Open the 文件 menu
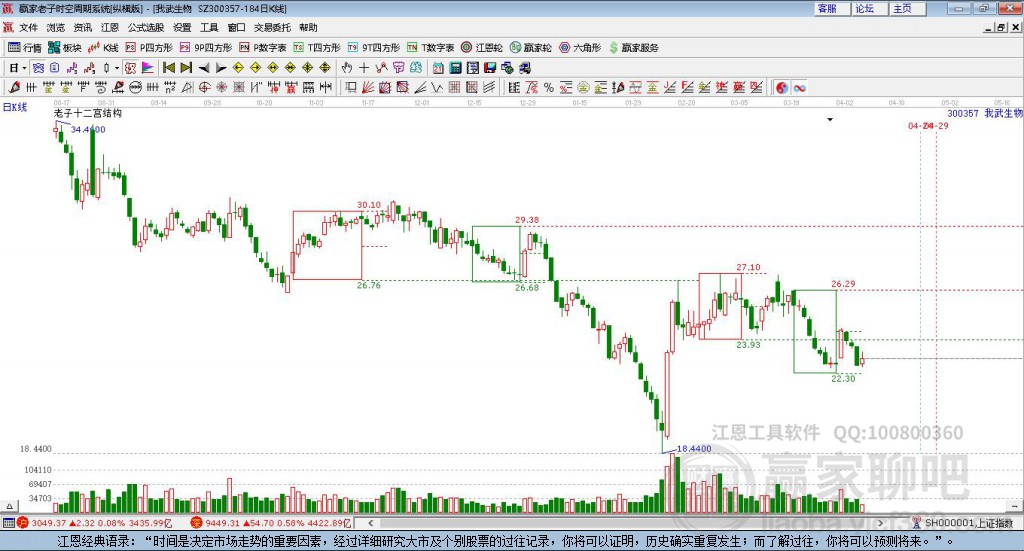The image size is (1024, 551). point(28,27)
